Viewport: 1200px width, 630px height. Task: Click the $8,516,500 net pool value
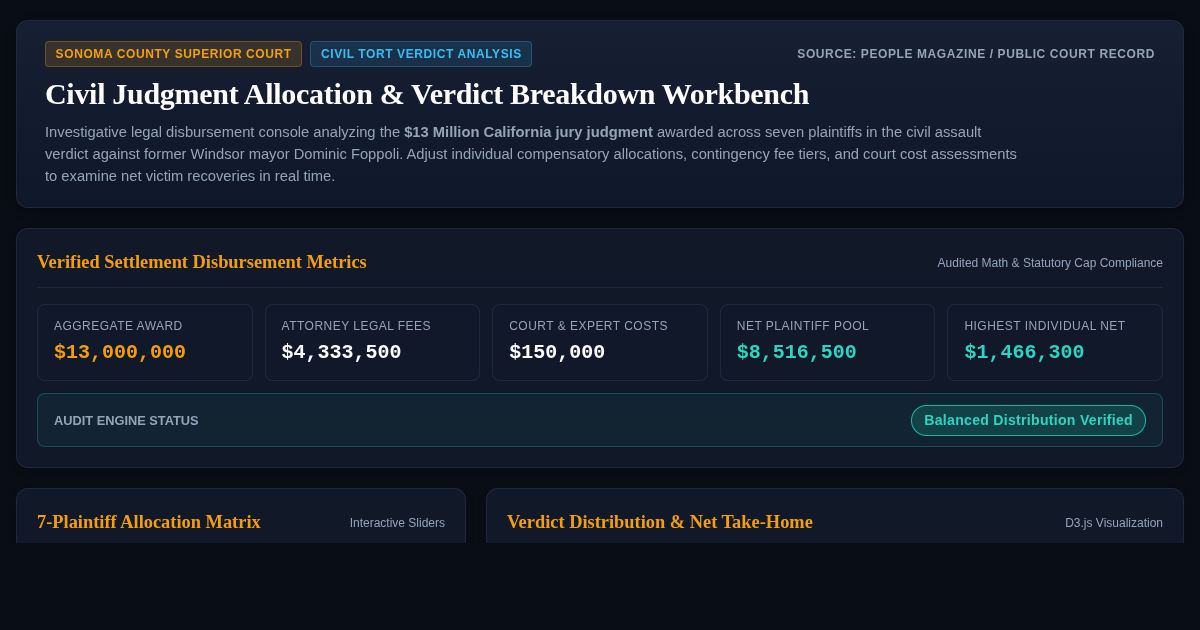(x=797, y=352)
